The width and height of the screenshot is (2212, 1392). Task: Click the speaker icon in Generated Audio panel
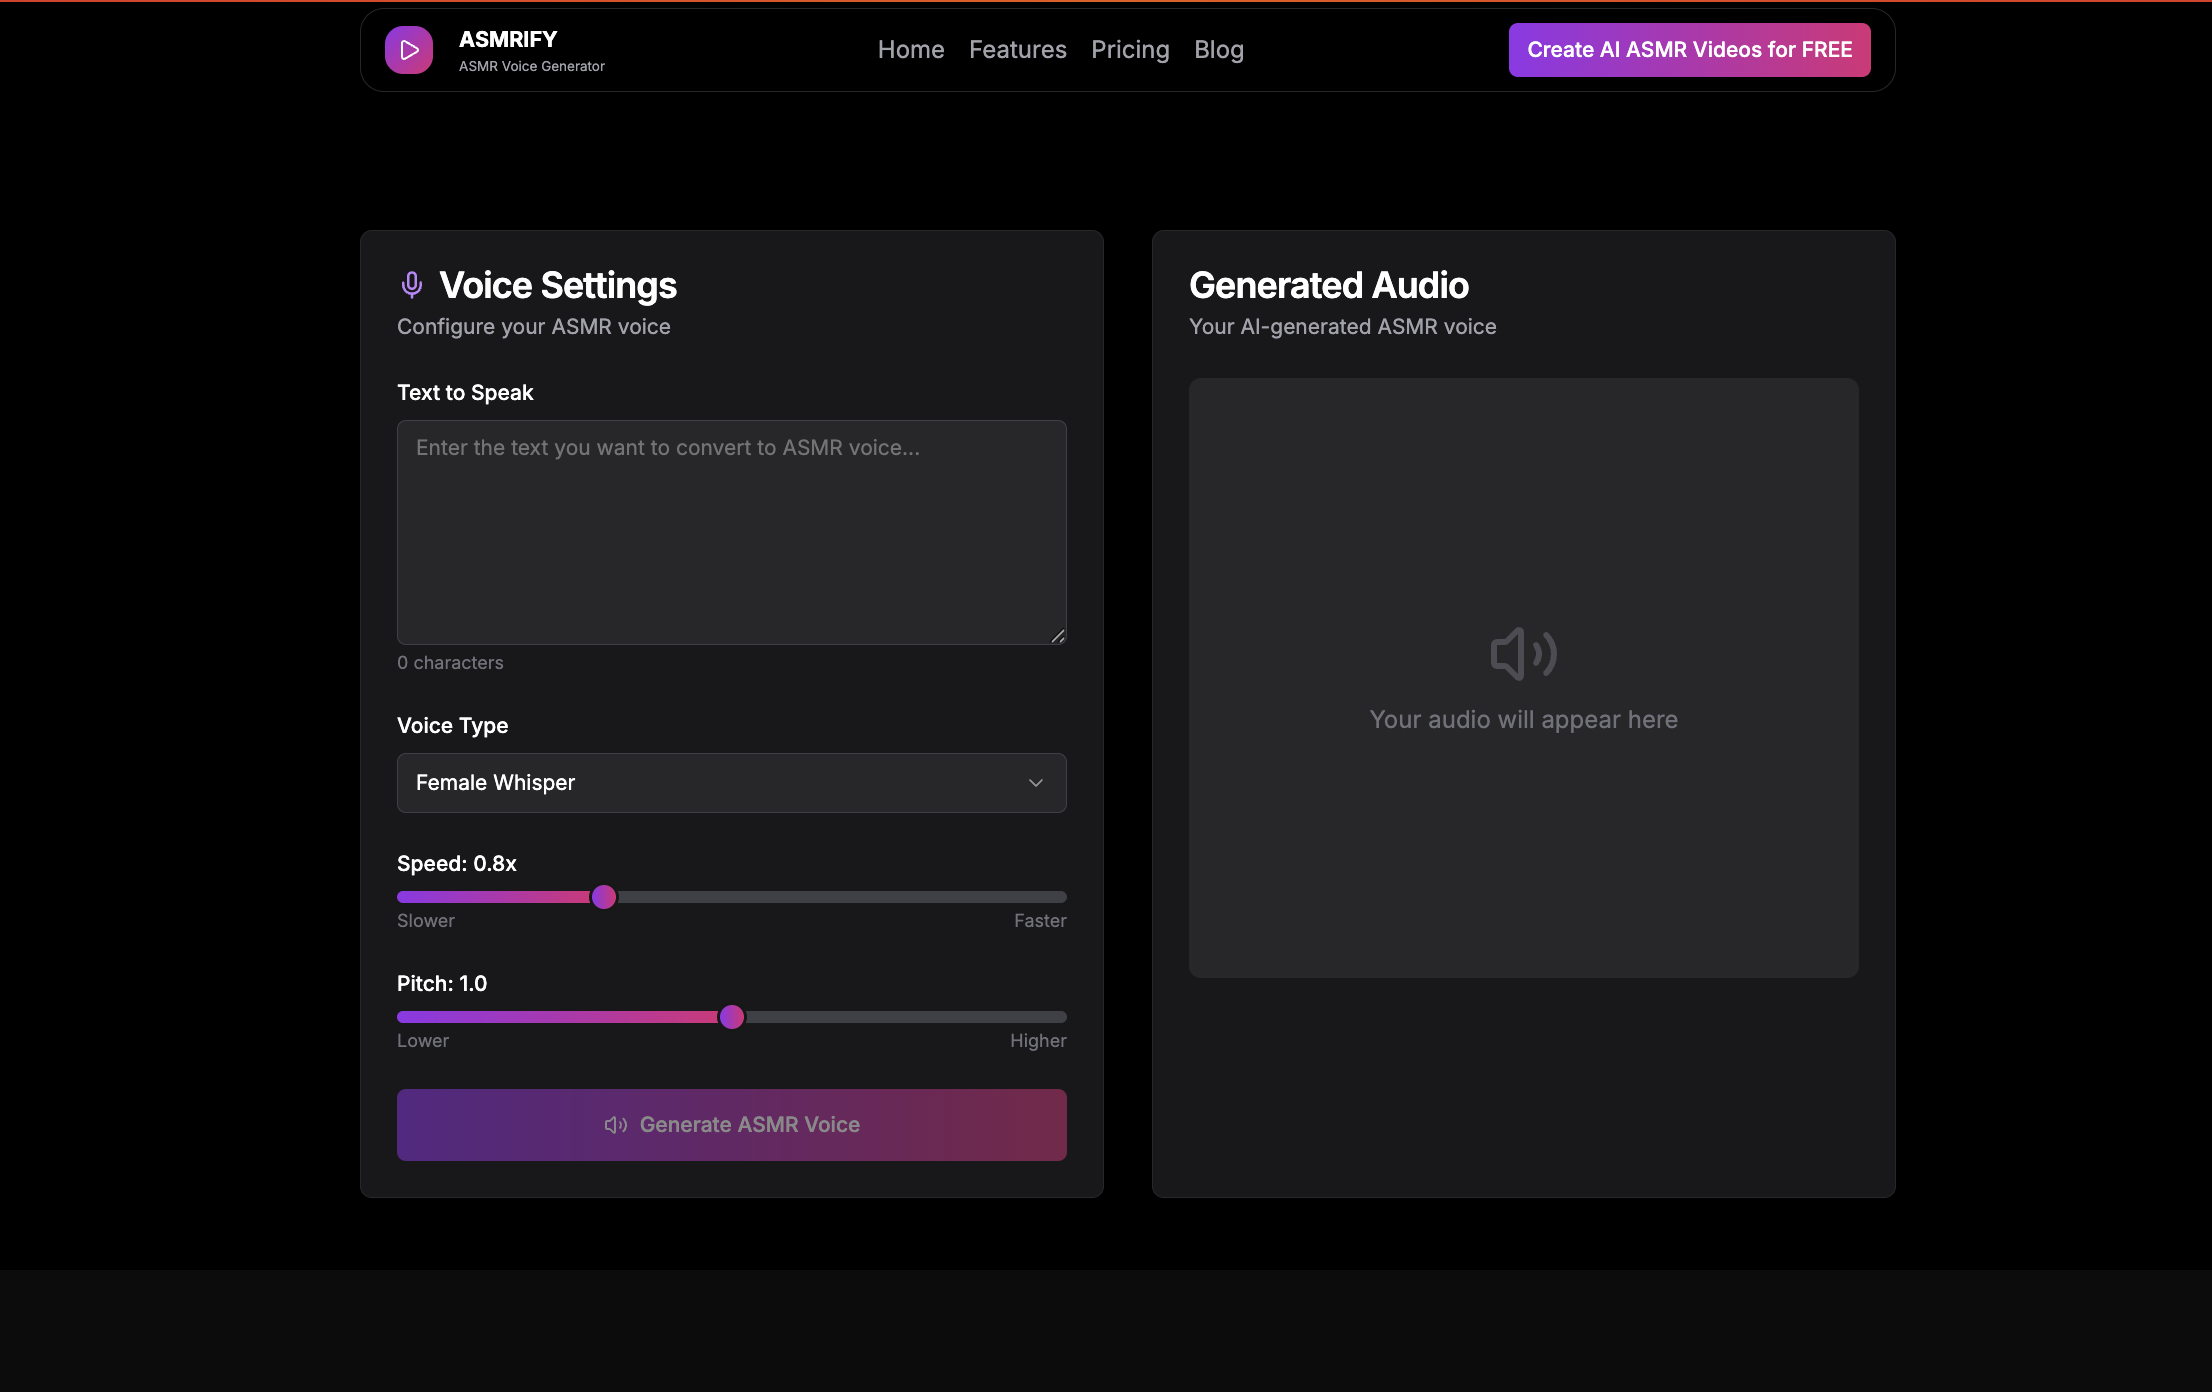(x=1524, y=653)
